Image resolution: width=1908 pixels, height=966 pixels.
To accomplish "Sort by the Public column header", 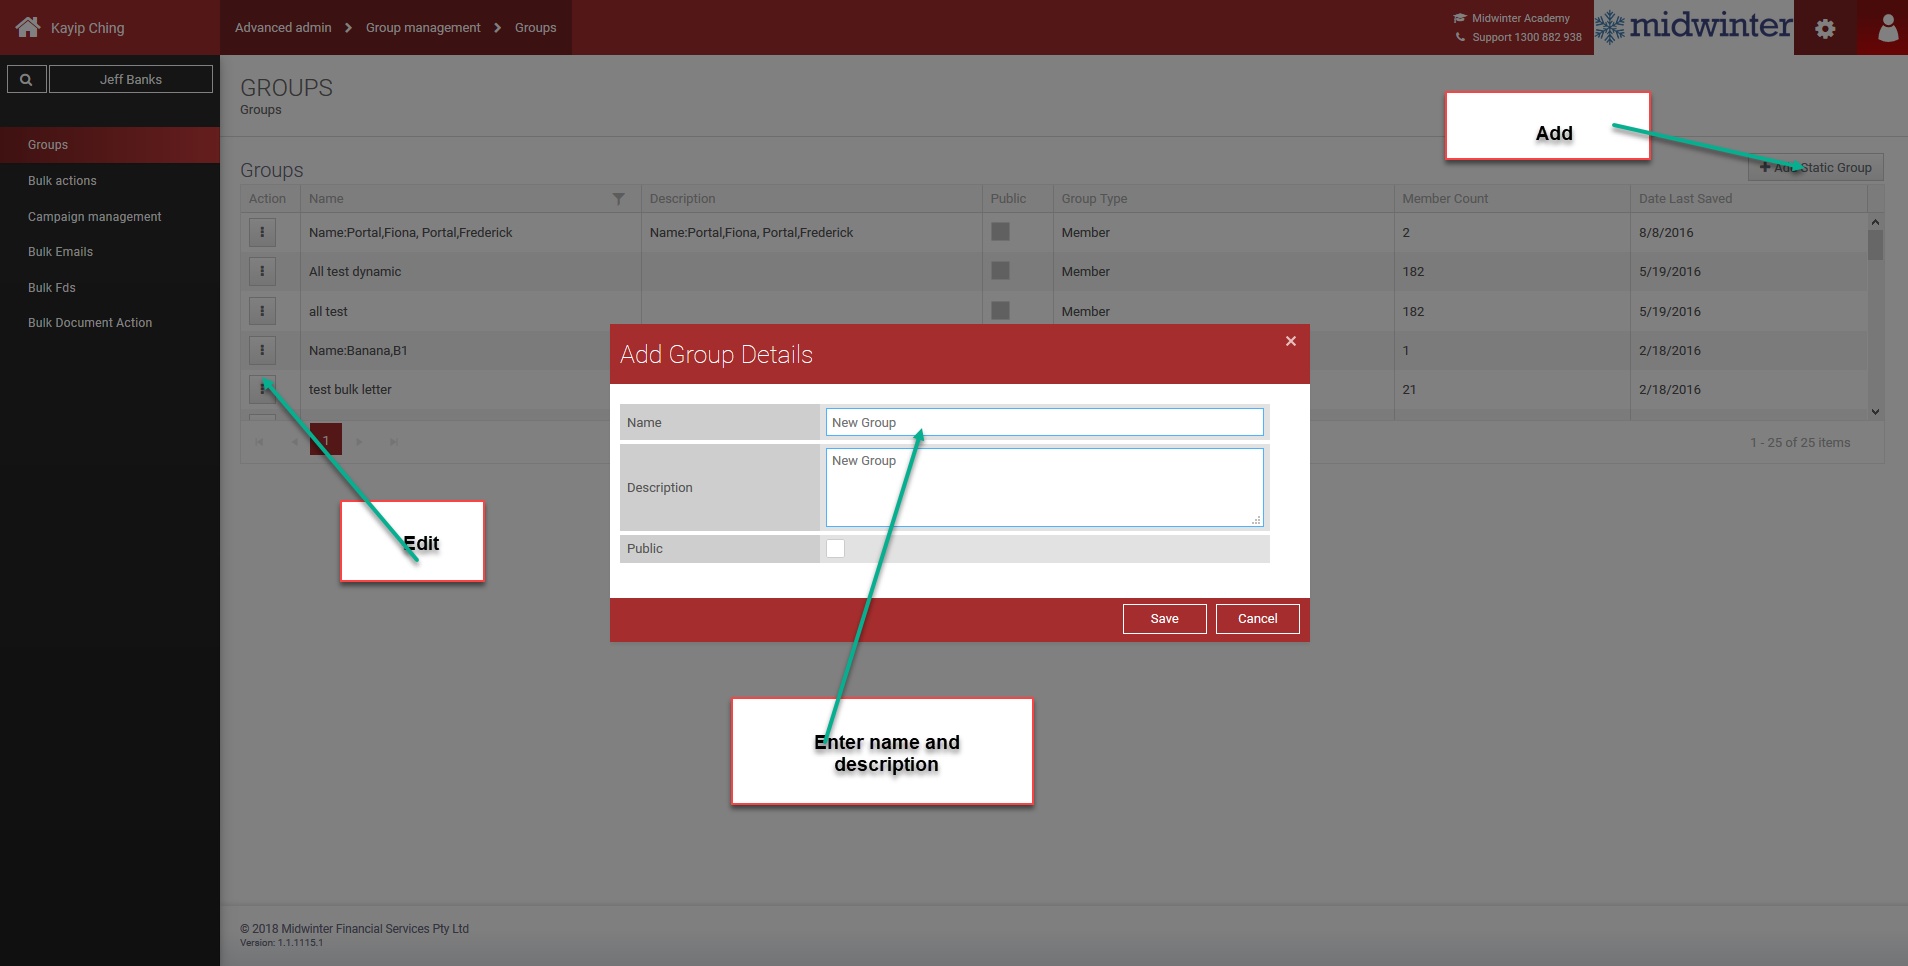I will pyautogui.click(x=1008, y=199).
